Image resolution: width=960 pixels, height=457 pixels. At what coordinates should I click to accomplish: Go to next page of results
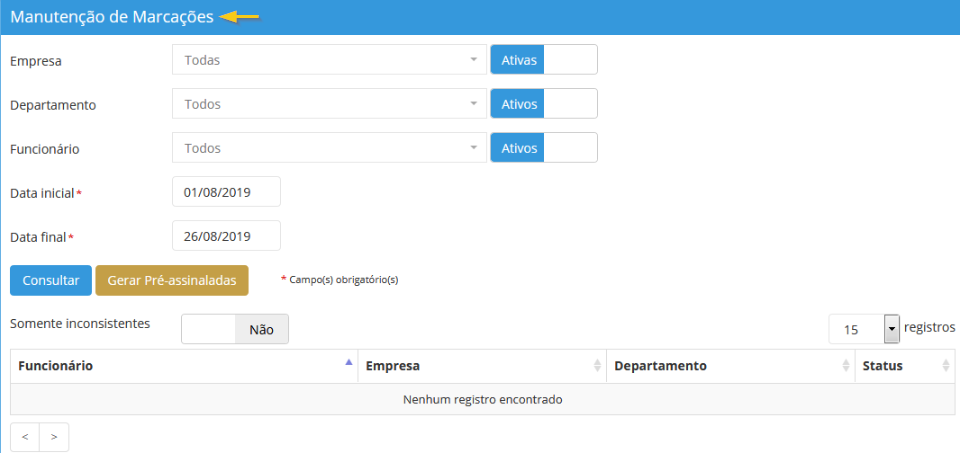coord(54,437)
